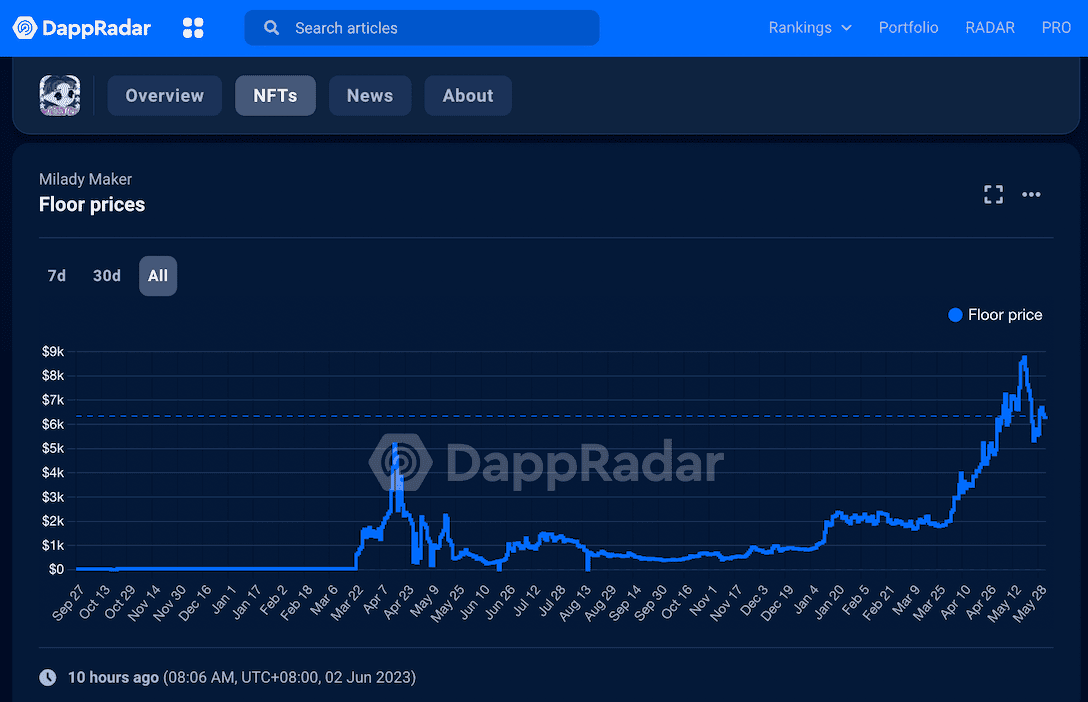This screenshot has width=1088, height=702.
Task: Open the PRO link
Action: [x=1056, y=28]
